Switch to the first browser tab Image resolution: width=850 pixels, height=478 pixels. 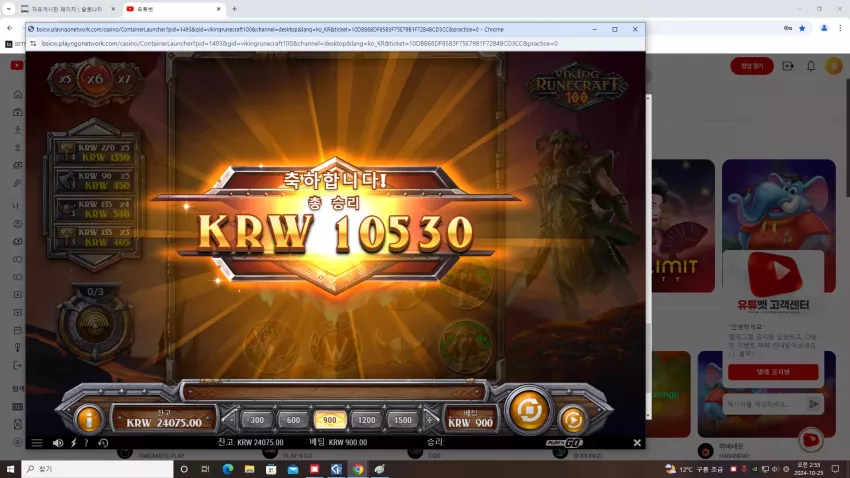pos(68,9)
